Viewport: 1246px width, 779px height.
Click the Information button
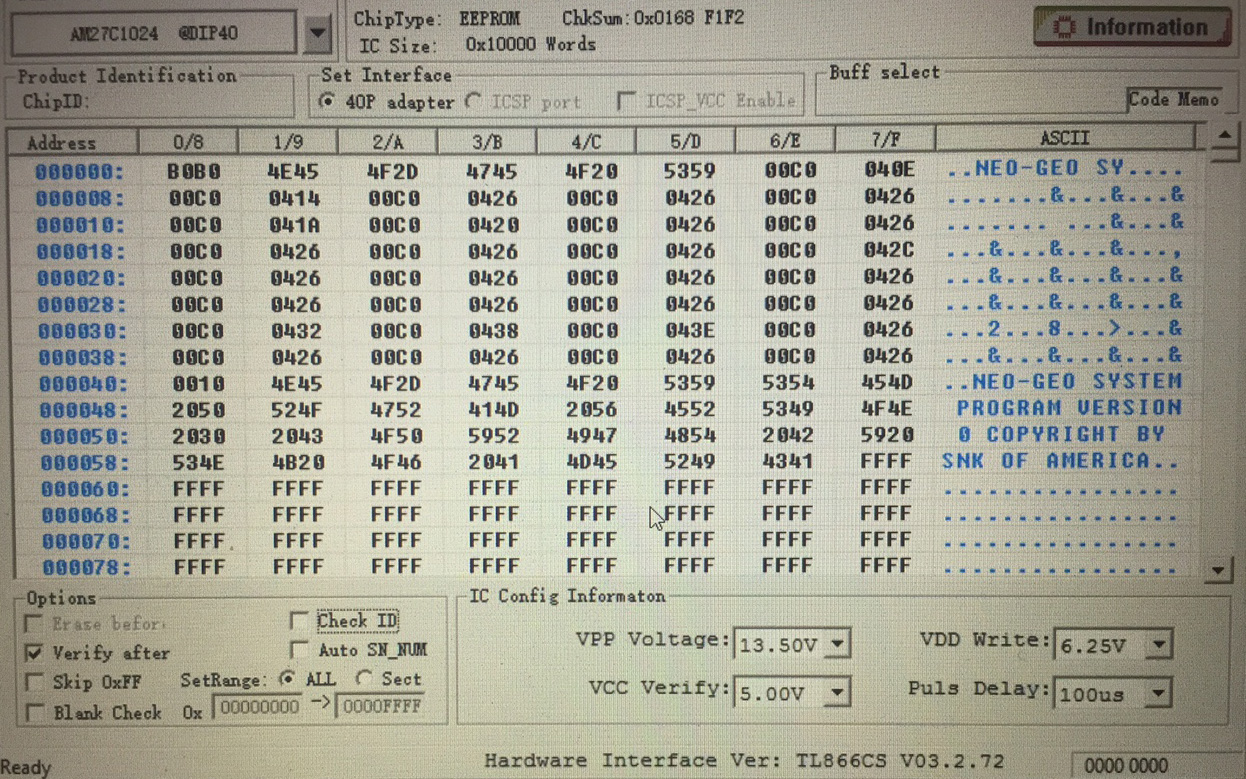tap(1131, 27)
